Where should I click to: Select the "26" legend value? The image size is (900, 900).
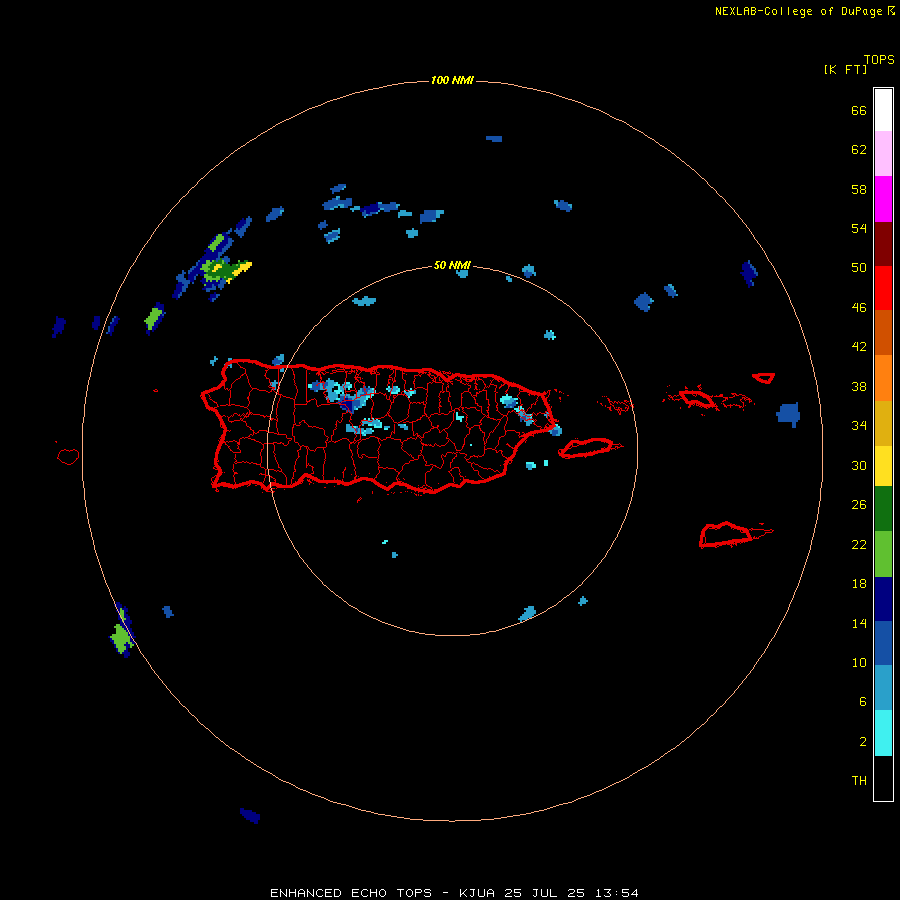point(859,504)
